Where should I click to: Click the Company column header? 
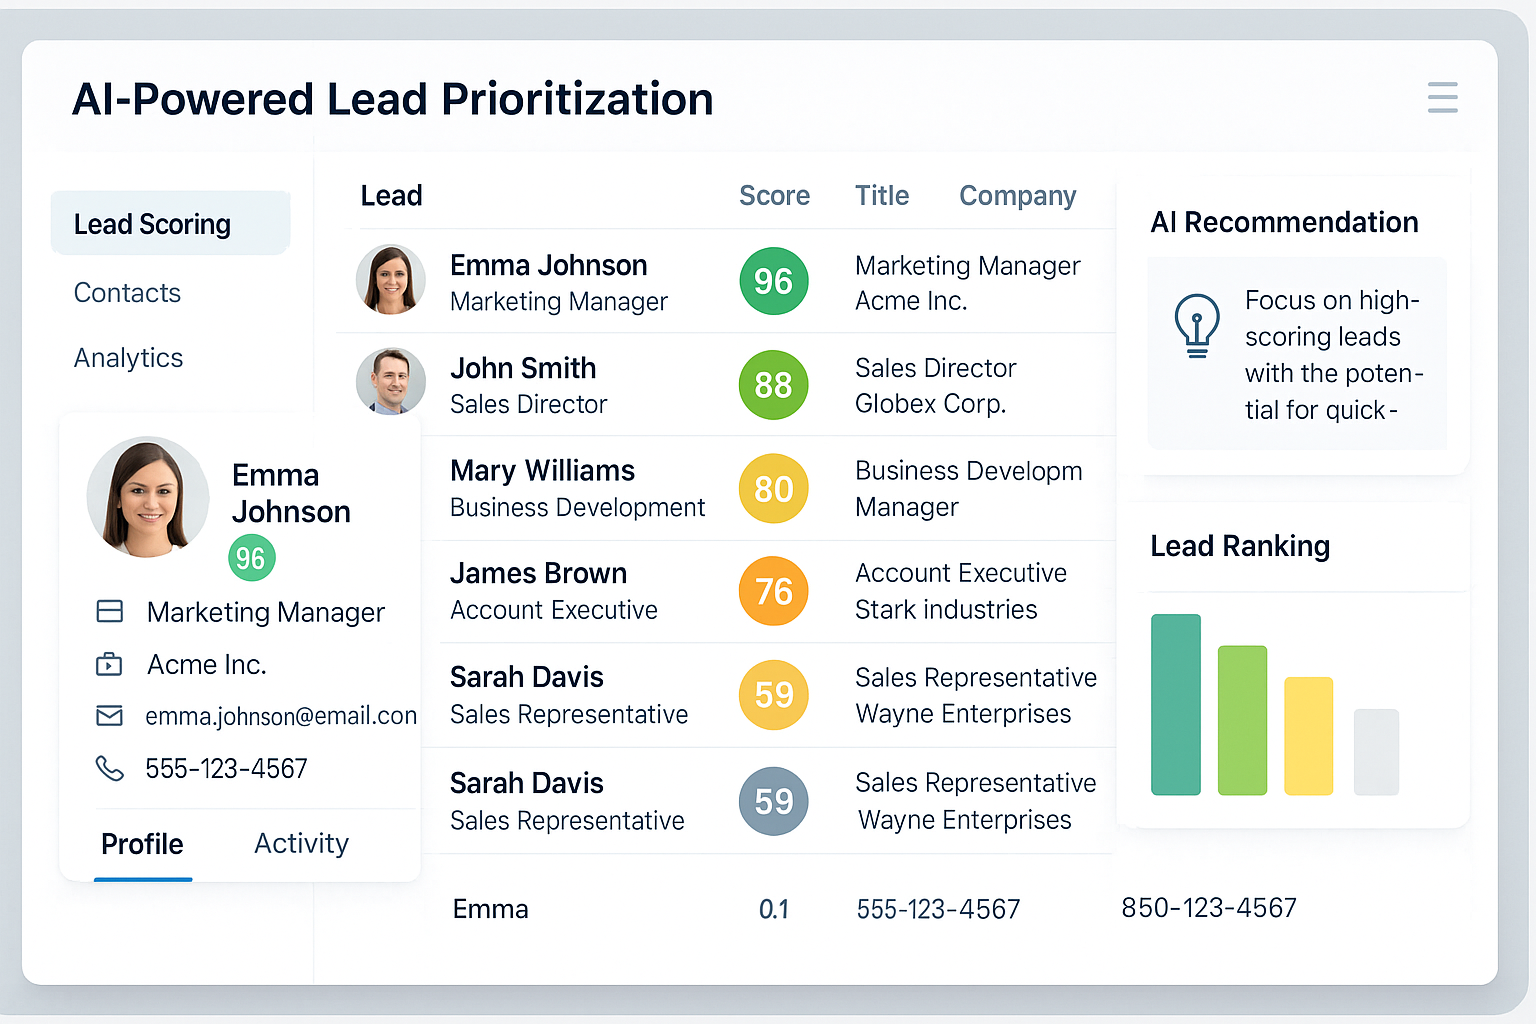coord(1017,196)
